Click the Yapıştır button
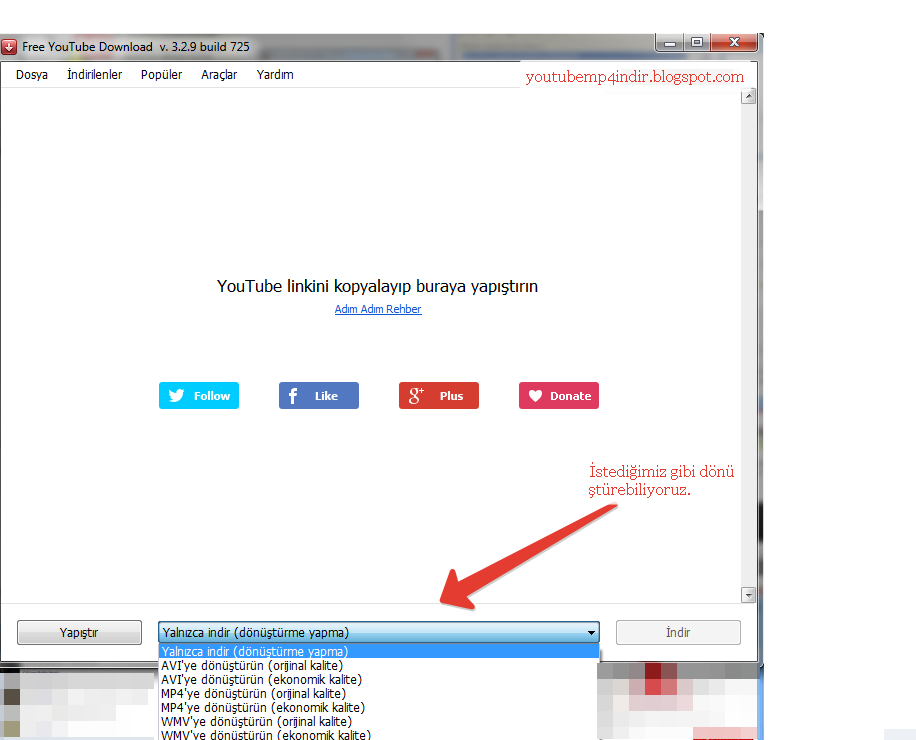The height and width of the screenshot is (740, 916). pyautogui.click(x=79, y=632)
